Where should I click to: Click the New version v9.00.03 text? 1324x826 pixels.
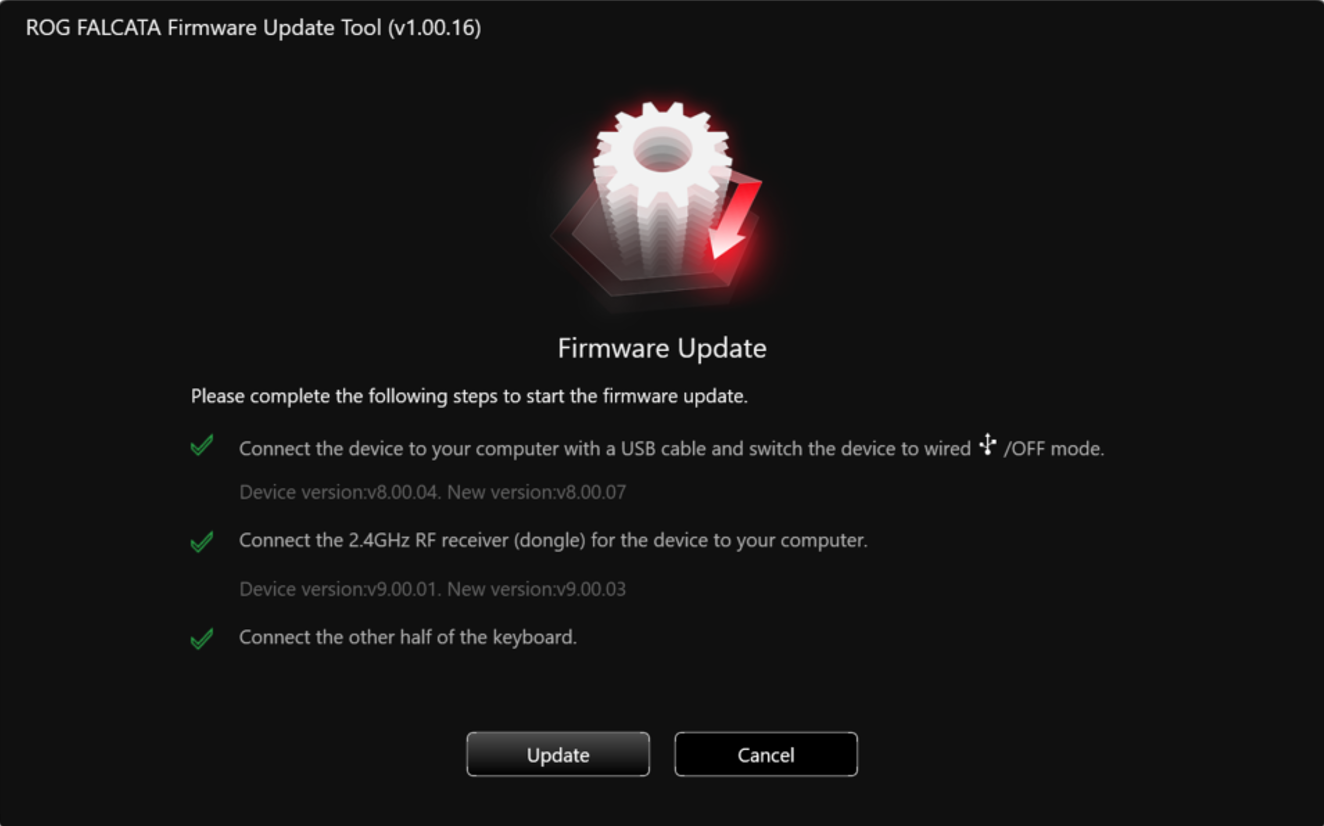tap(536, 589)
